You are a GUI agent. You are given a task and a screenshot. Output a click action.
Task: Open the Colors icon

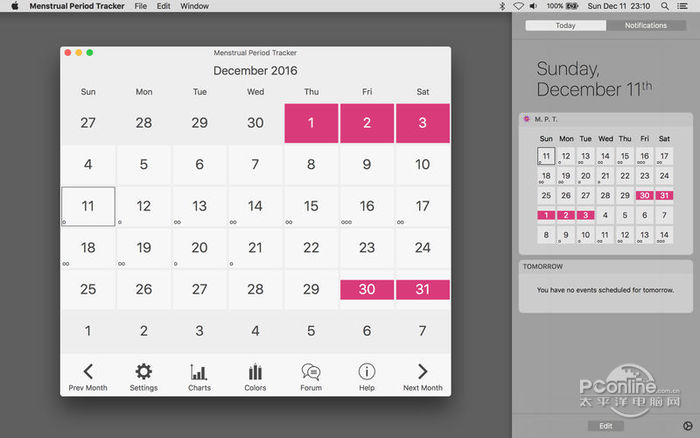255,371
